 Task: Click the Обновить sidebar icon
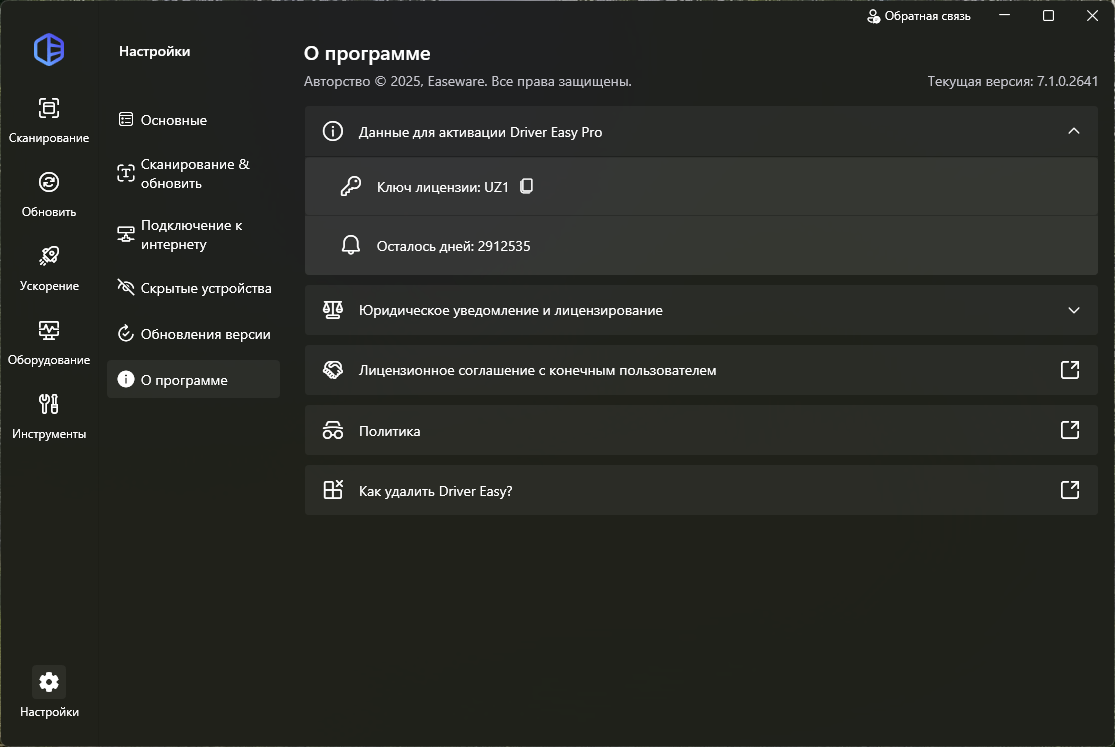pyautogui.click(x=49, y=182)
